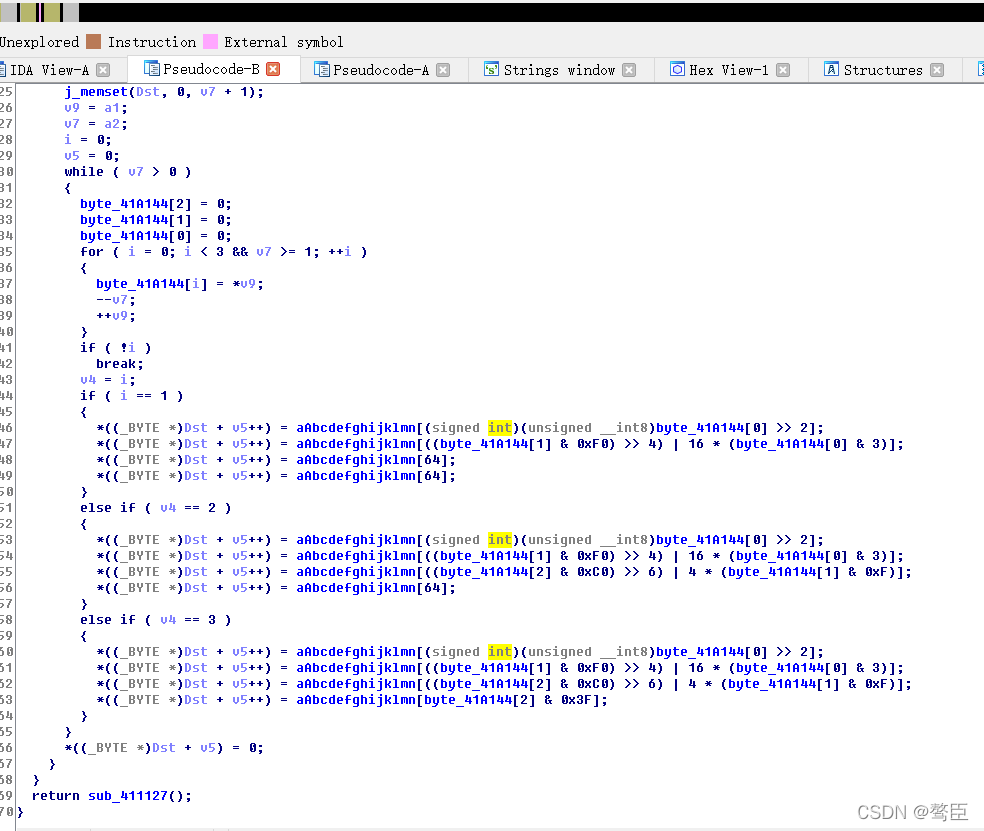Click the Strings window 's' icon
Viewport: 984px width, 831px height.
tap(490, 70)
